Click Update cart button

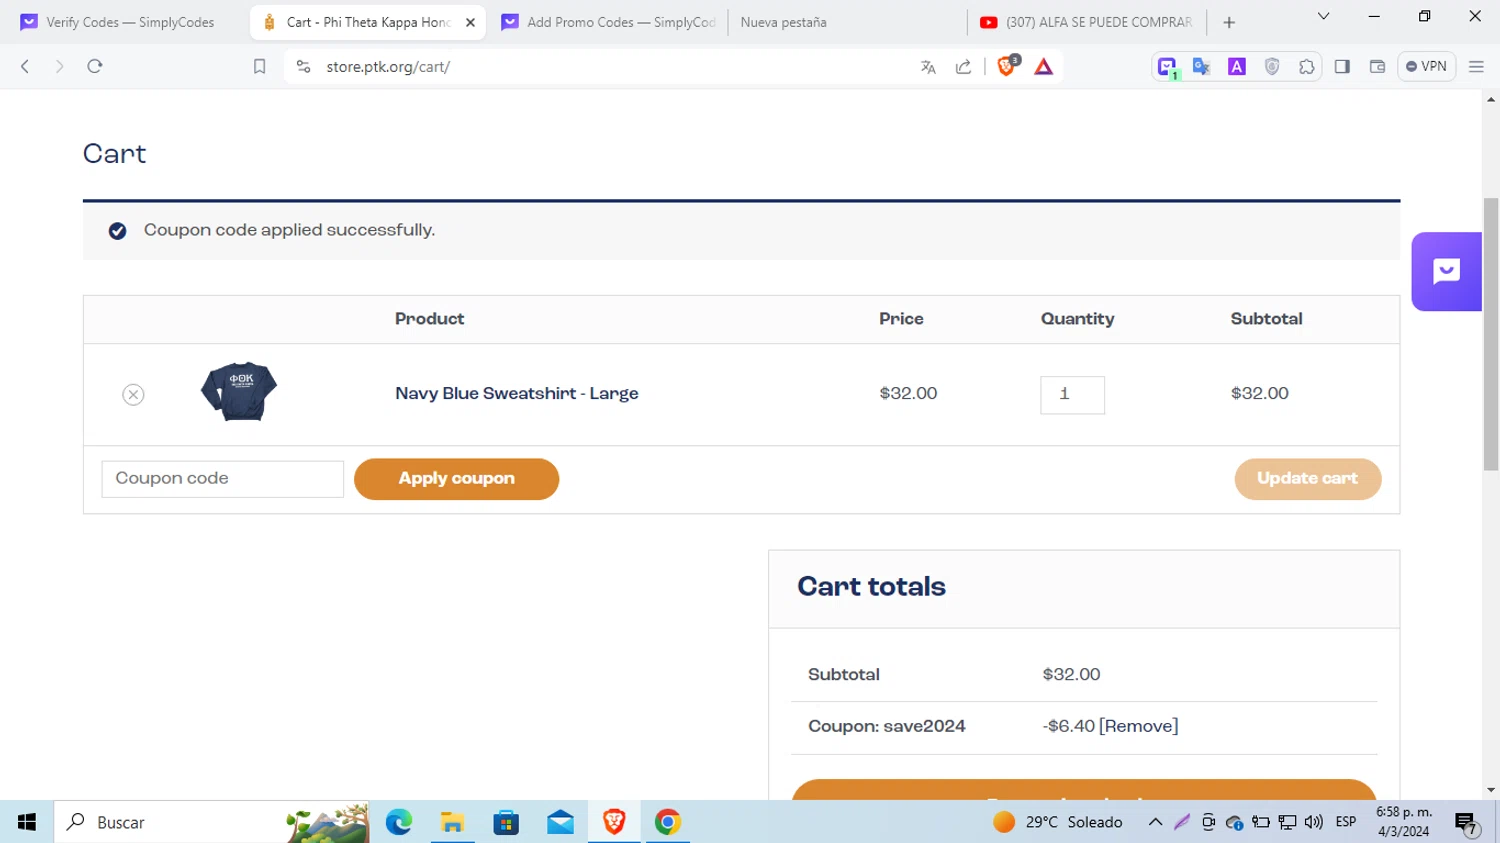[1307, 479]
